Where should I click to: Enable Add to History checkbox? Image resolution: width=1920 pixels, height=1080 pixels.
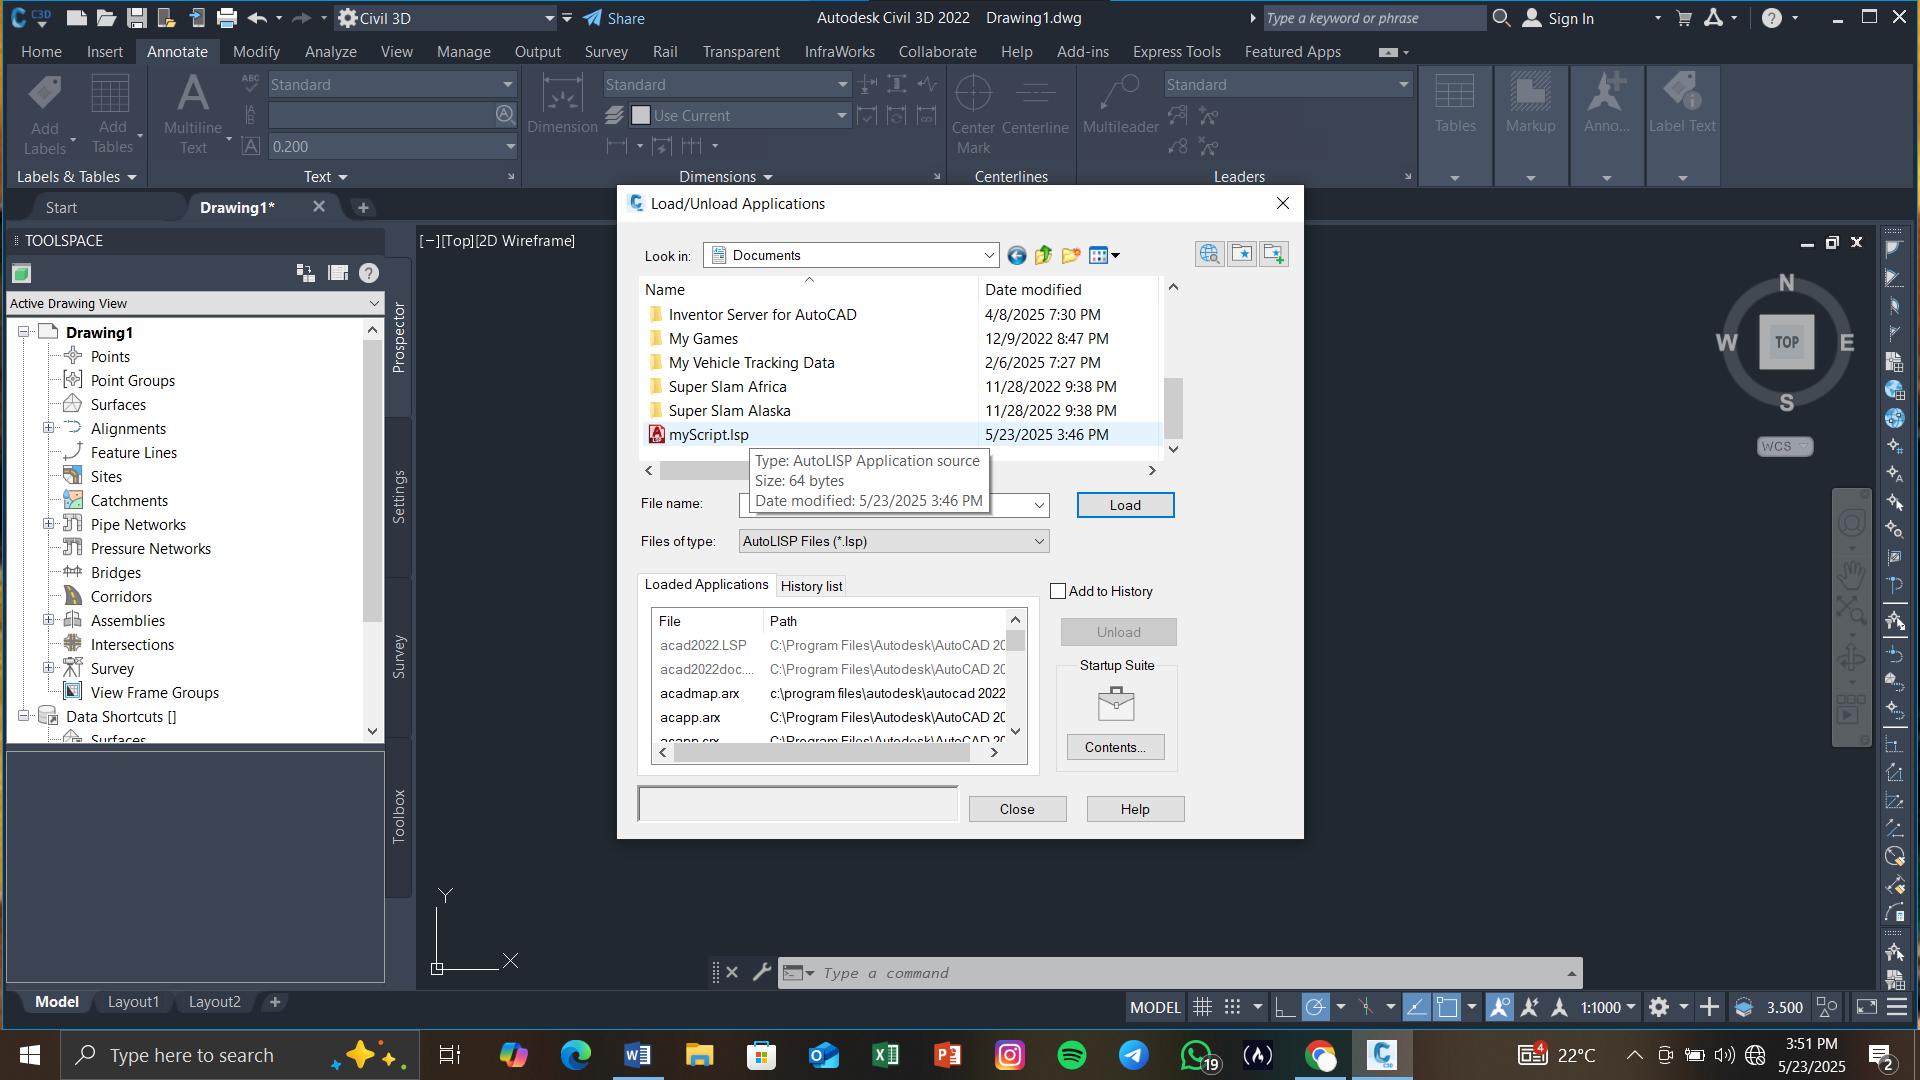click(1058, 591)
